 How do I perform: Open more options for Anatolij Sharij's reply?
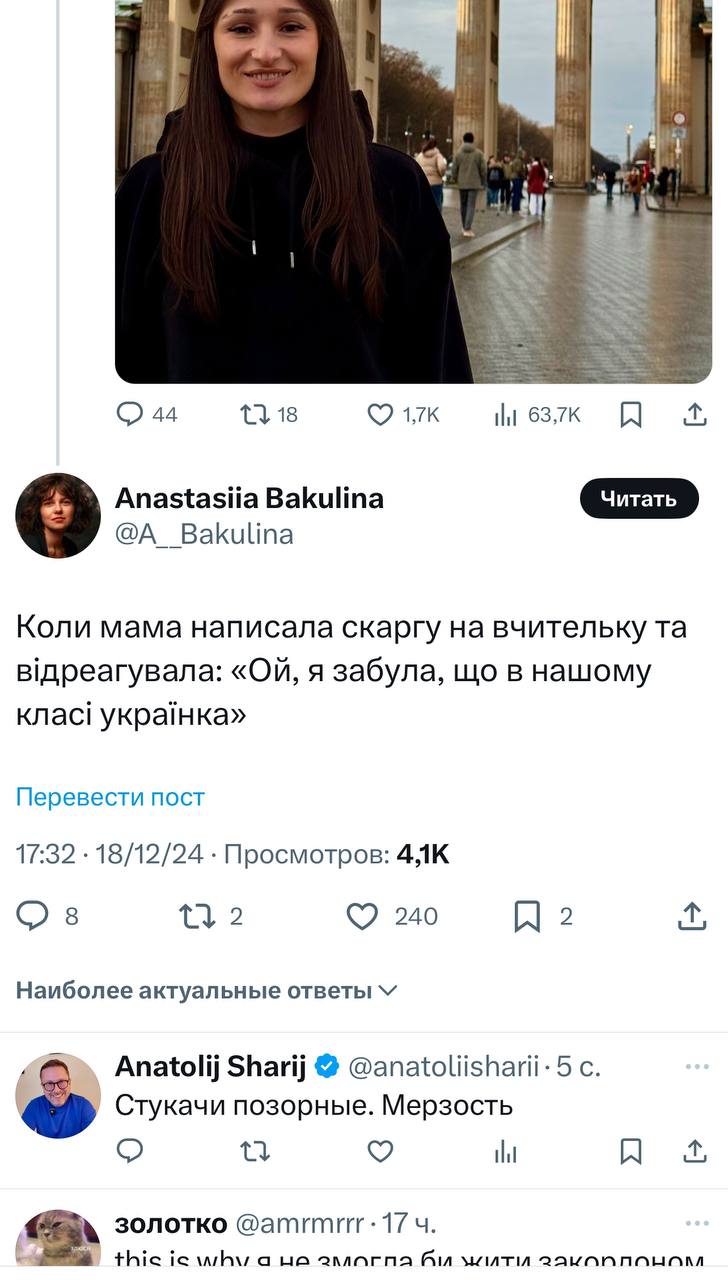pos(696,1067)
